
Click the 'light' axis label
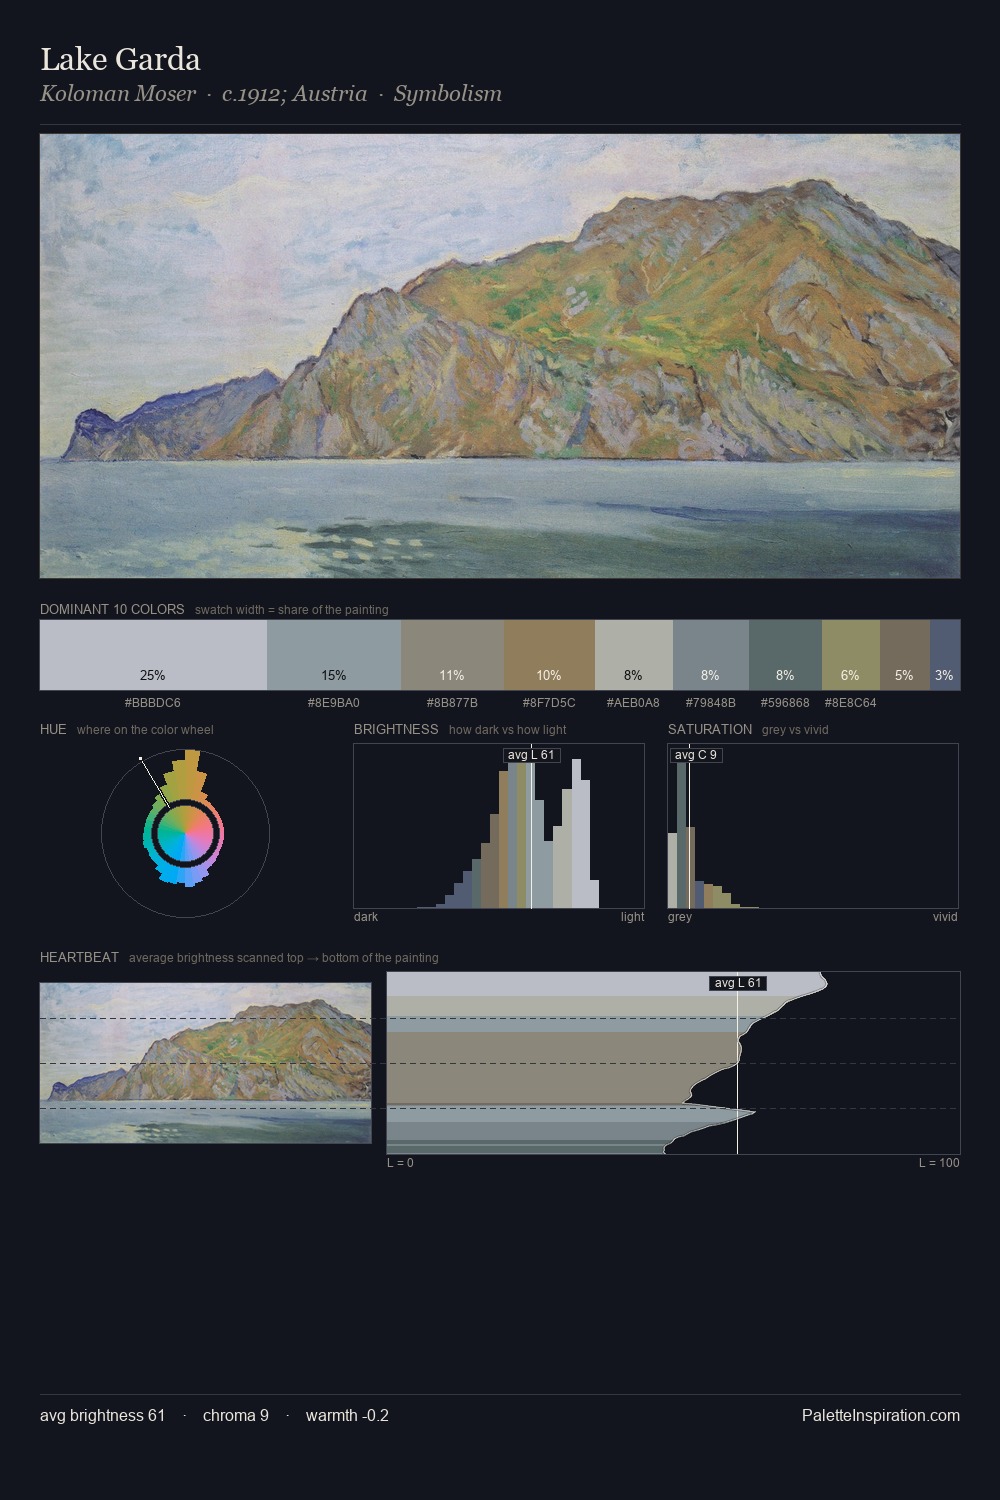[632, 917]
